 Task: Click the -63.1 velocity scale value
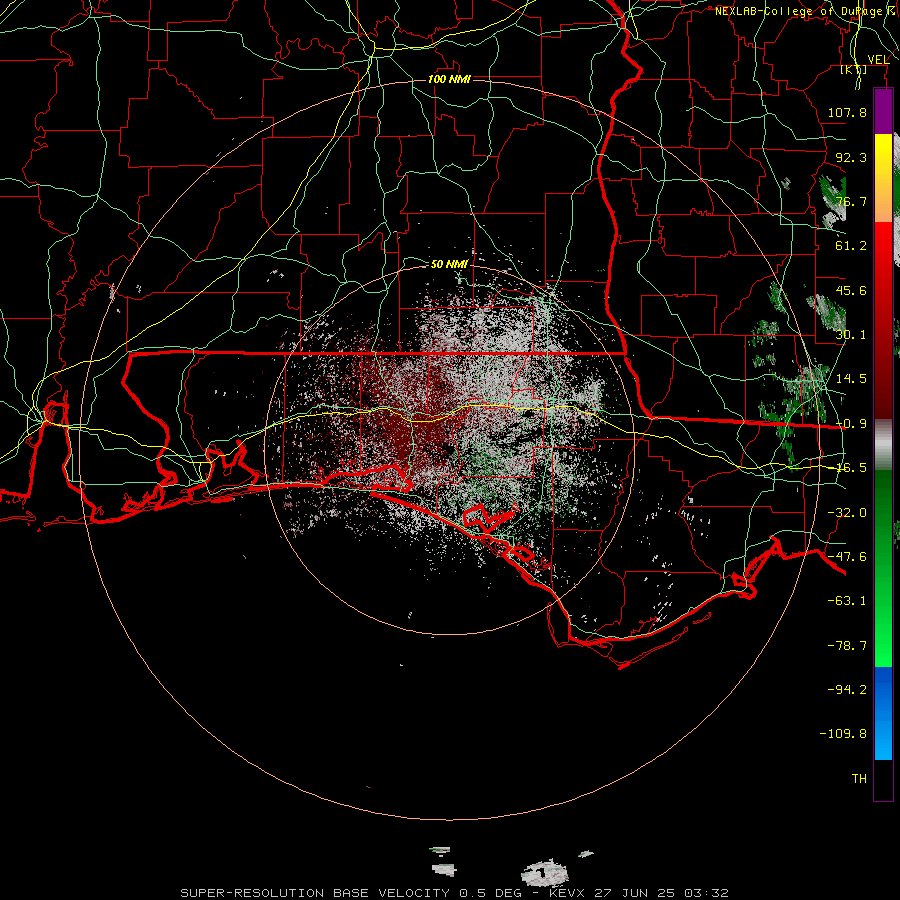(x=847, y=601)
